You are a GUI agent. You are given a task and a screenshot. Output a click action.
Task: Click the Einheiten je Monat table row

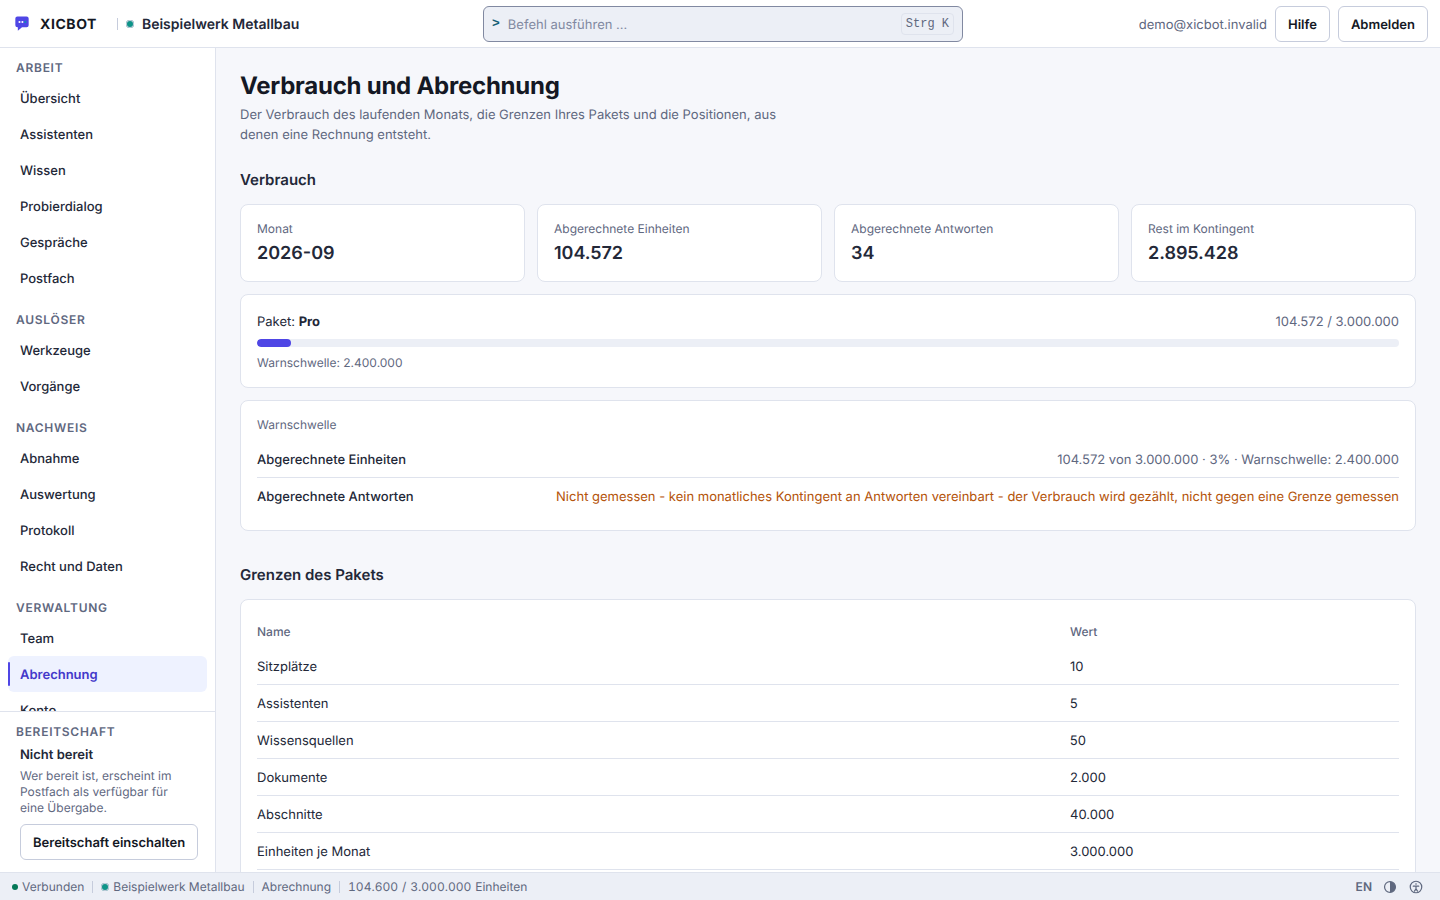828,852
